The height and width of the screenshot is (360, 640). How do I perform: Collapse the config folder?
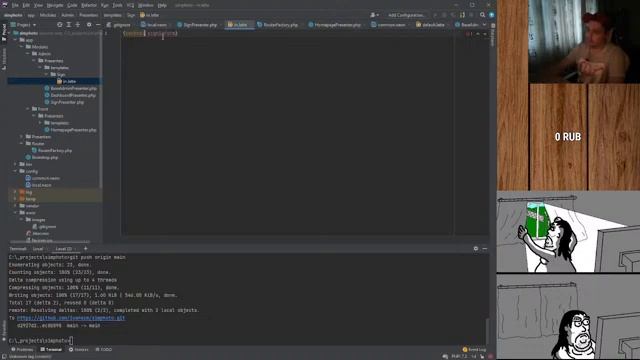pos(16,171)
